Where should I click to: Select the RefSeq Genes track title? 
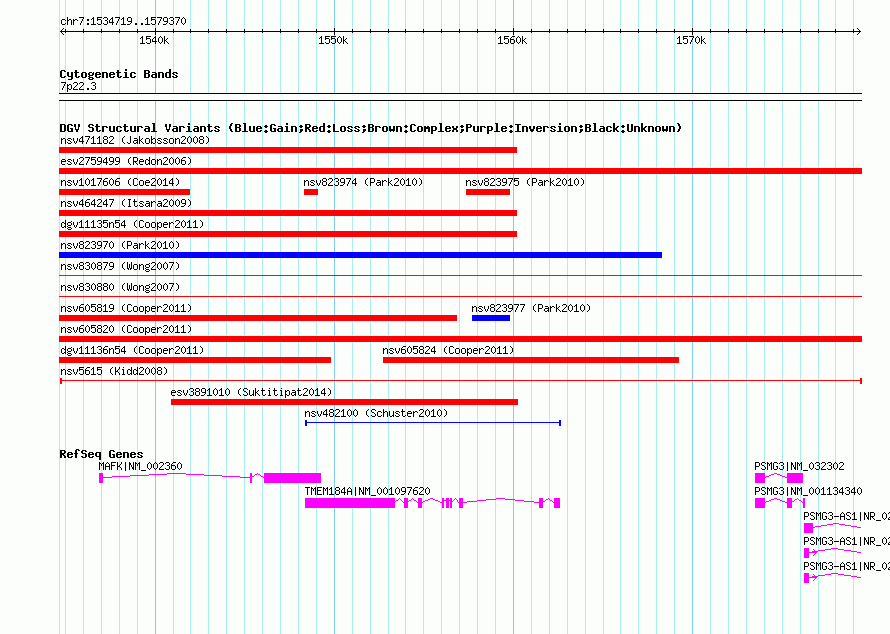point(101,454)
